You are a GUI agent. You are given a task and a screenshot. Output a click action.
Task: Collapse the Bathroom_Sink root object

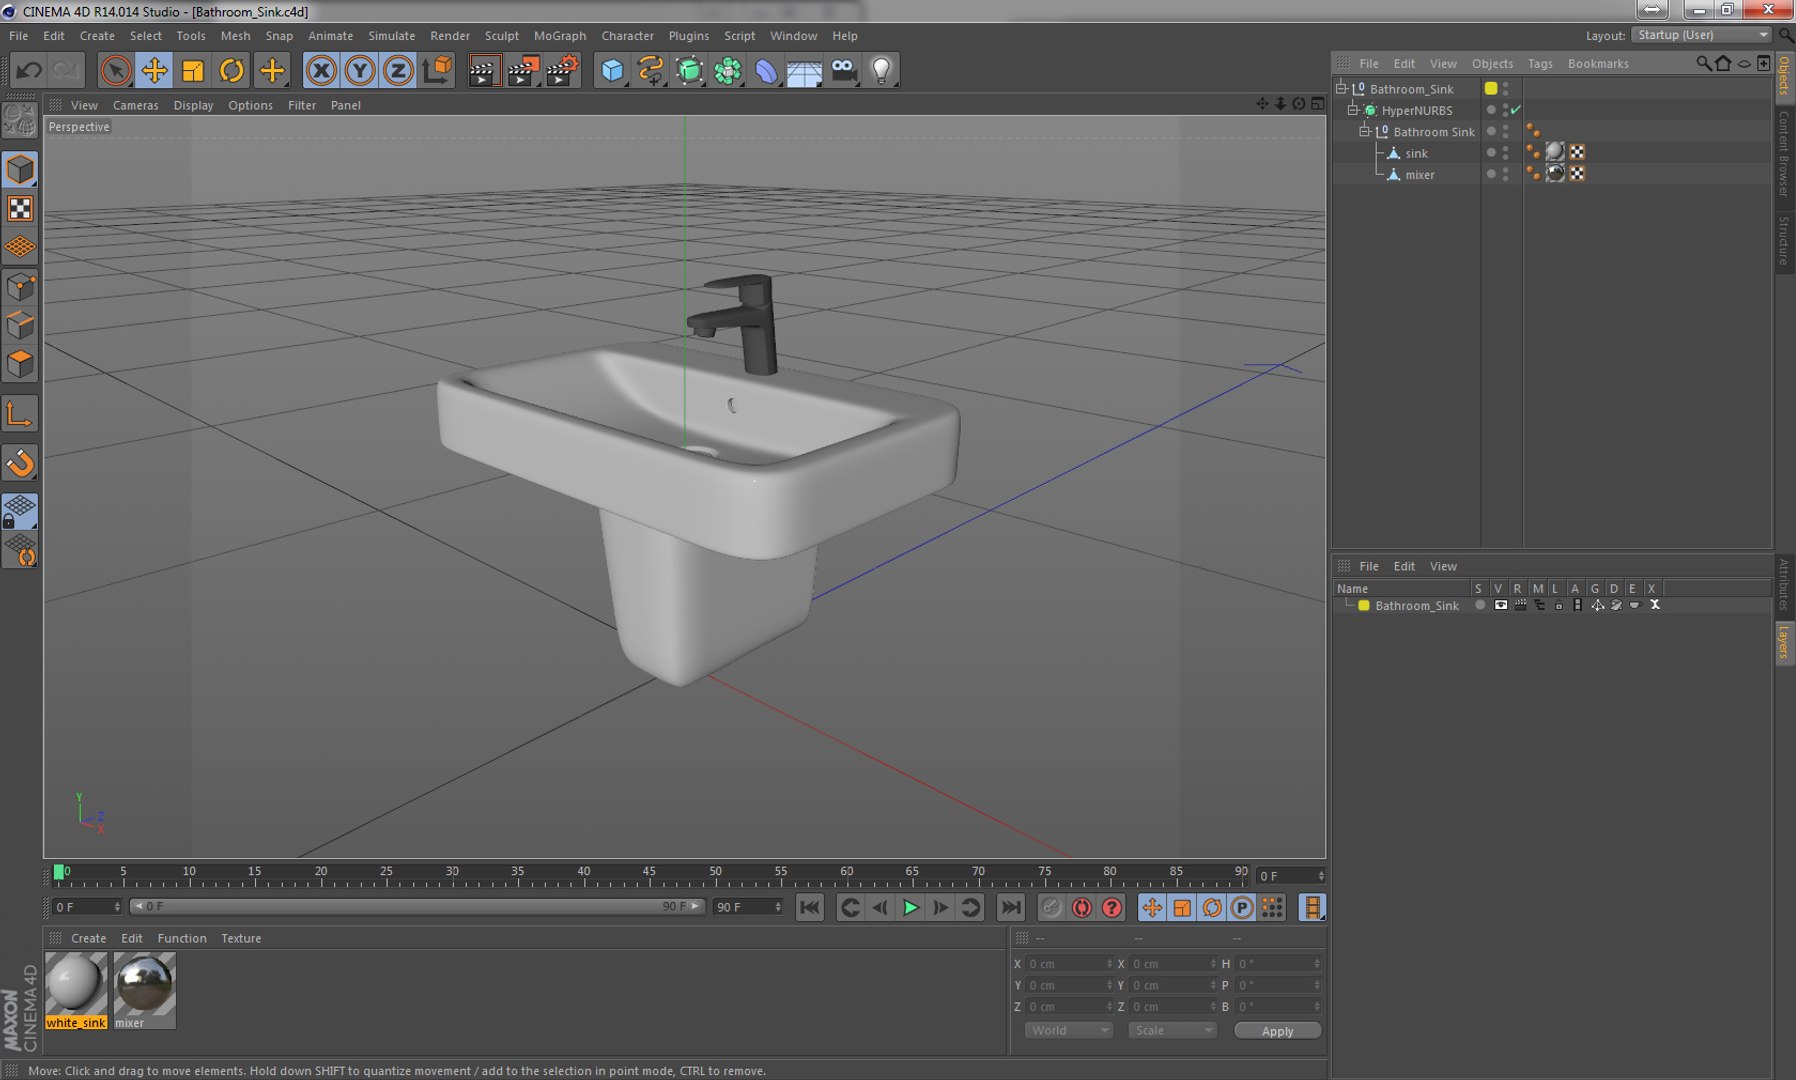point(1342,88)
